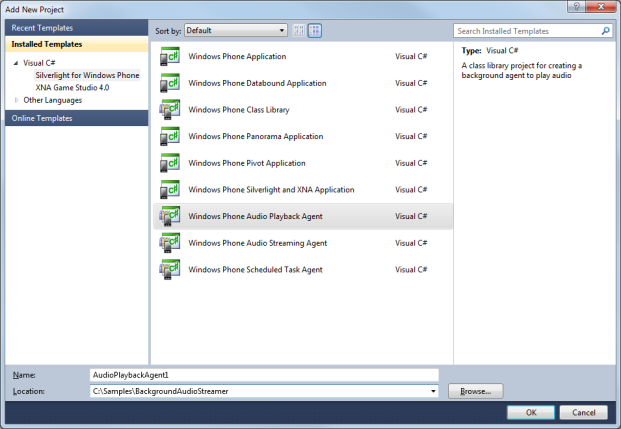The height and width of the screenshot is (429, 621).
Task: Open the Sort by Default dropdown
Action: (236, 31)
